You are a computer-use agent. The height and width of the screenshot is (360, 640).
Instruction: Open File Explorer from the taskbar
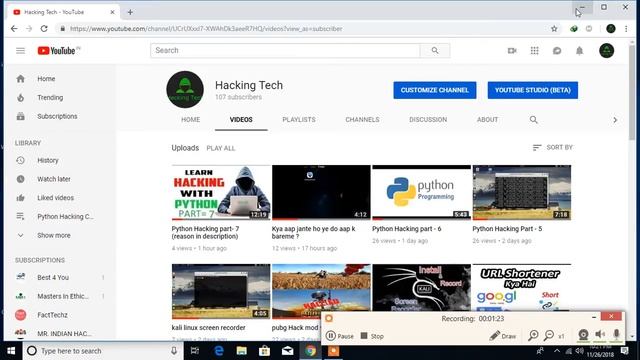pyautogui.click(x=242, y=351)
